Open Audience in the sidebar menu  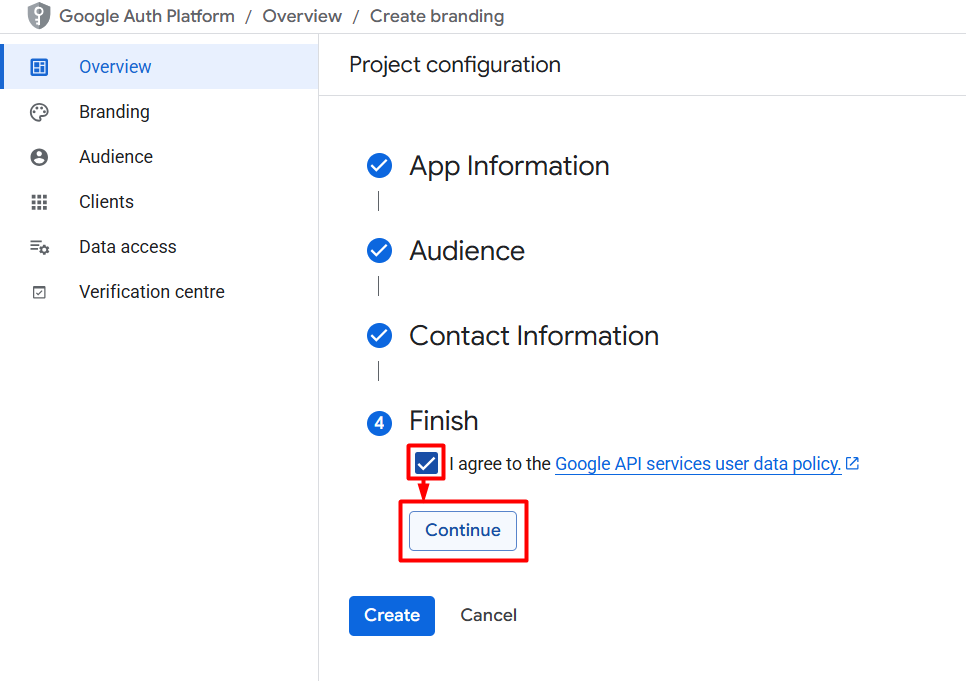pos(160,157)
